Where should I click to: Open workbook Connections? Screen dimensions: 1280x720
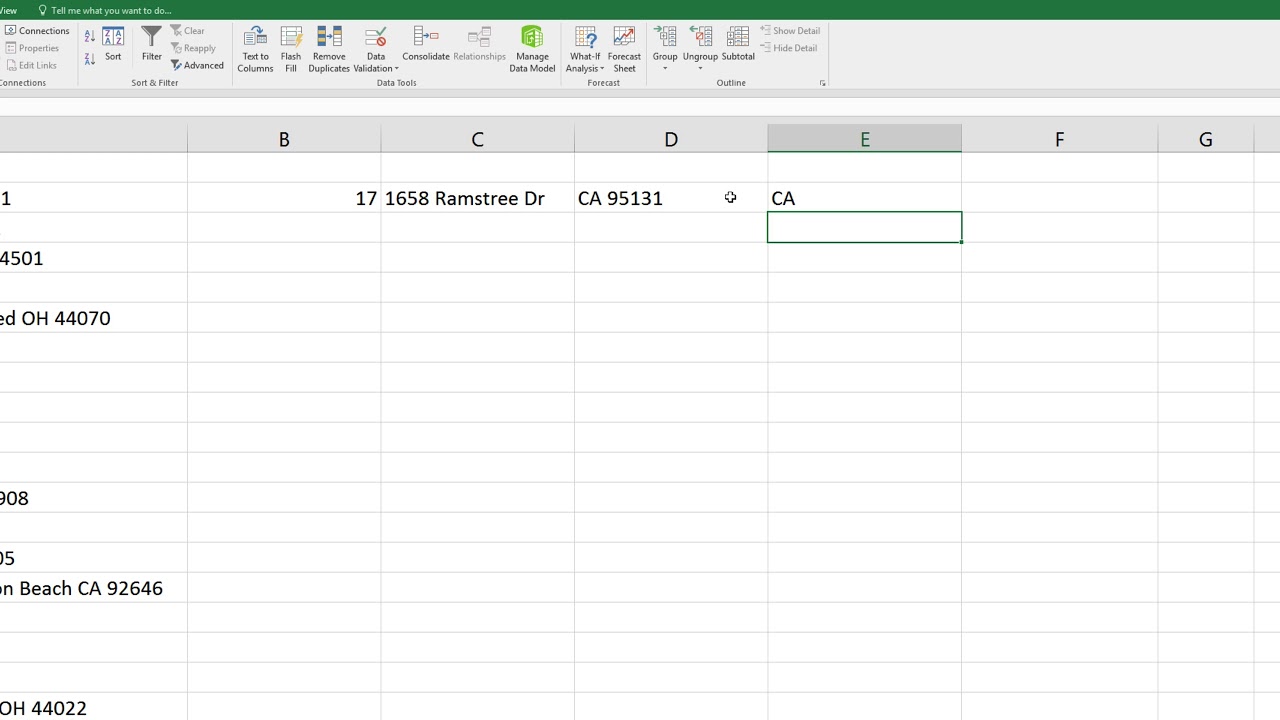[x=37, y=31]
